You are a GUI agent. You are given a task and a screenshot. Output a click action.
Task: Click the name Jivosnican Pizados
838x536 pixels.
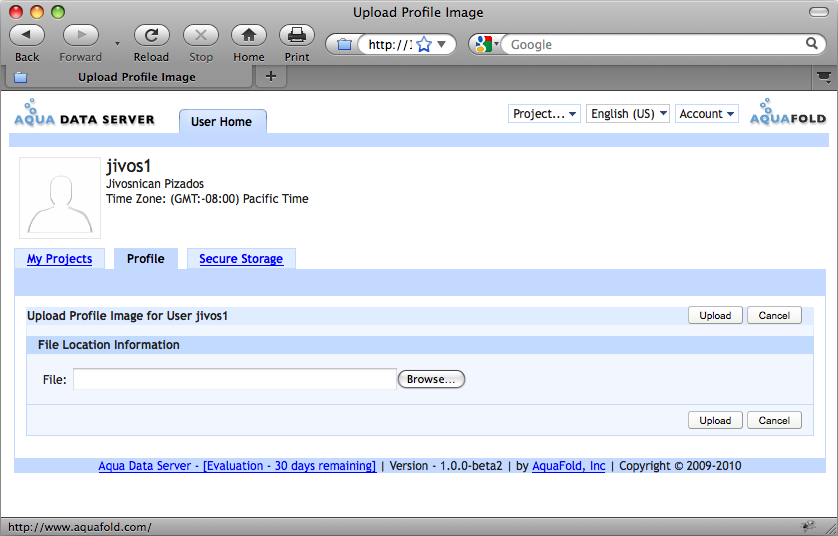tap(155, 184)
